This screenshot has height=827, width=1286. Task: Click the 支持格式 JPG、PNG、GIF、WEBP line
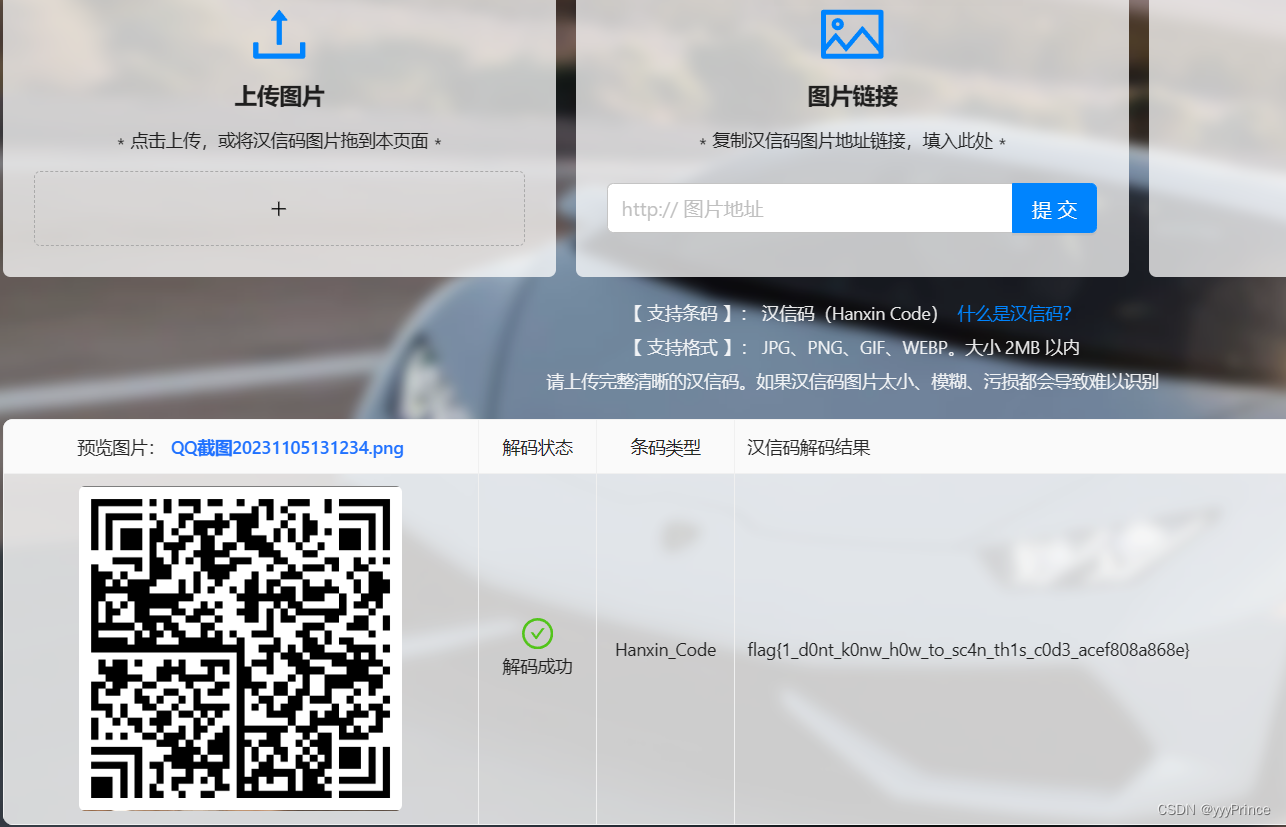852,348
